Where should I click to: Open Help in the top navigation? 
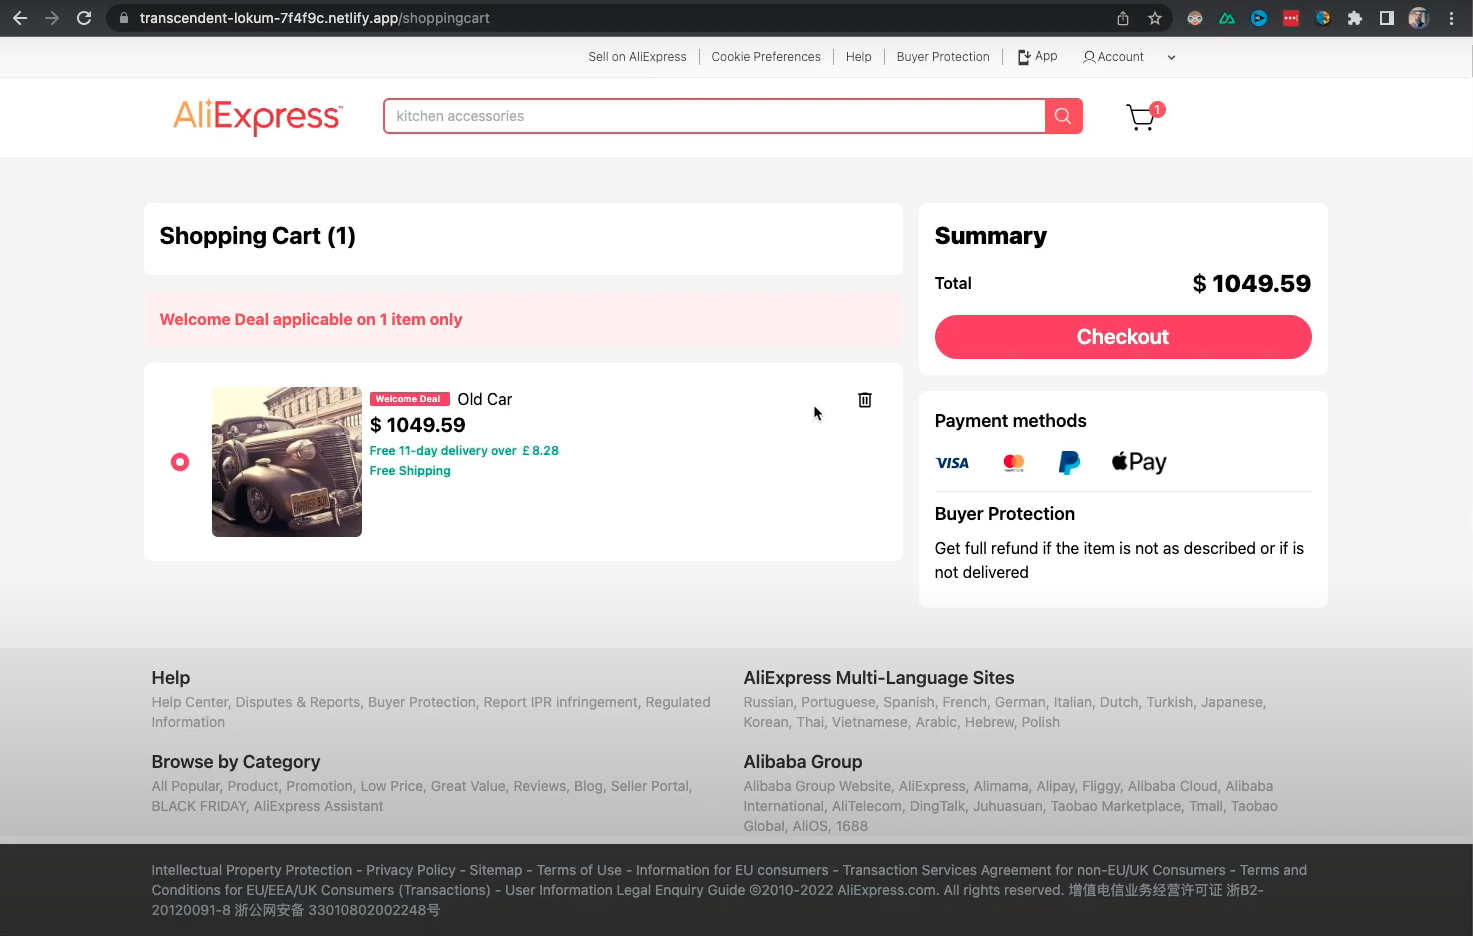pyautogui.click(x=858, y=57)
